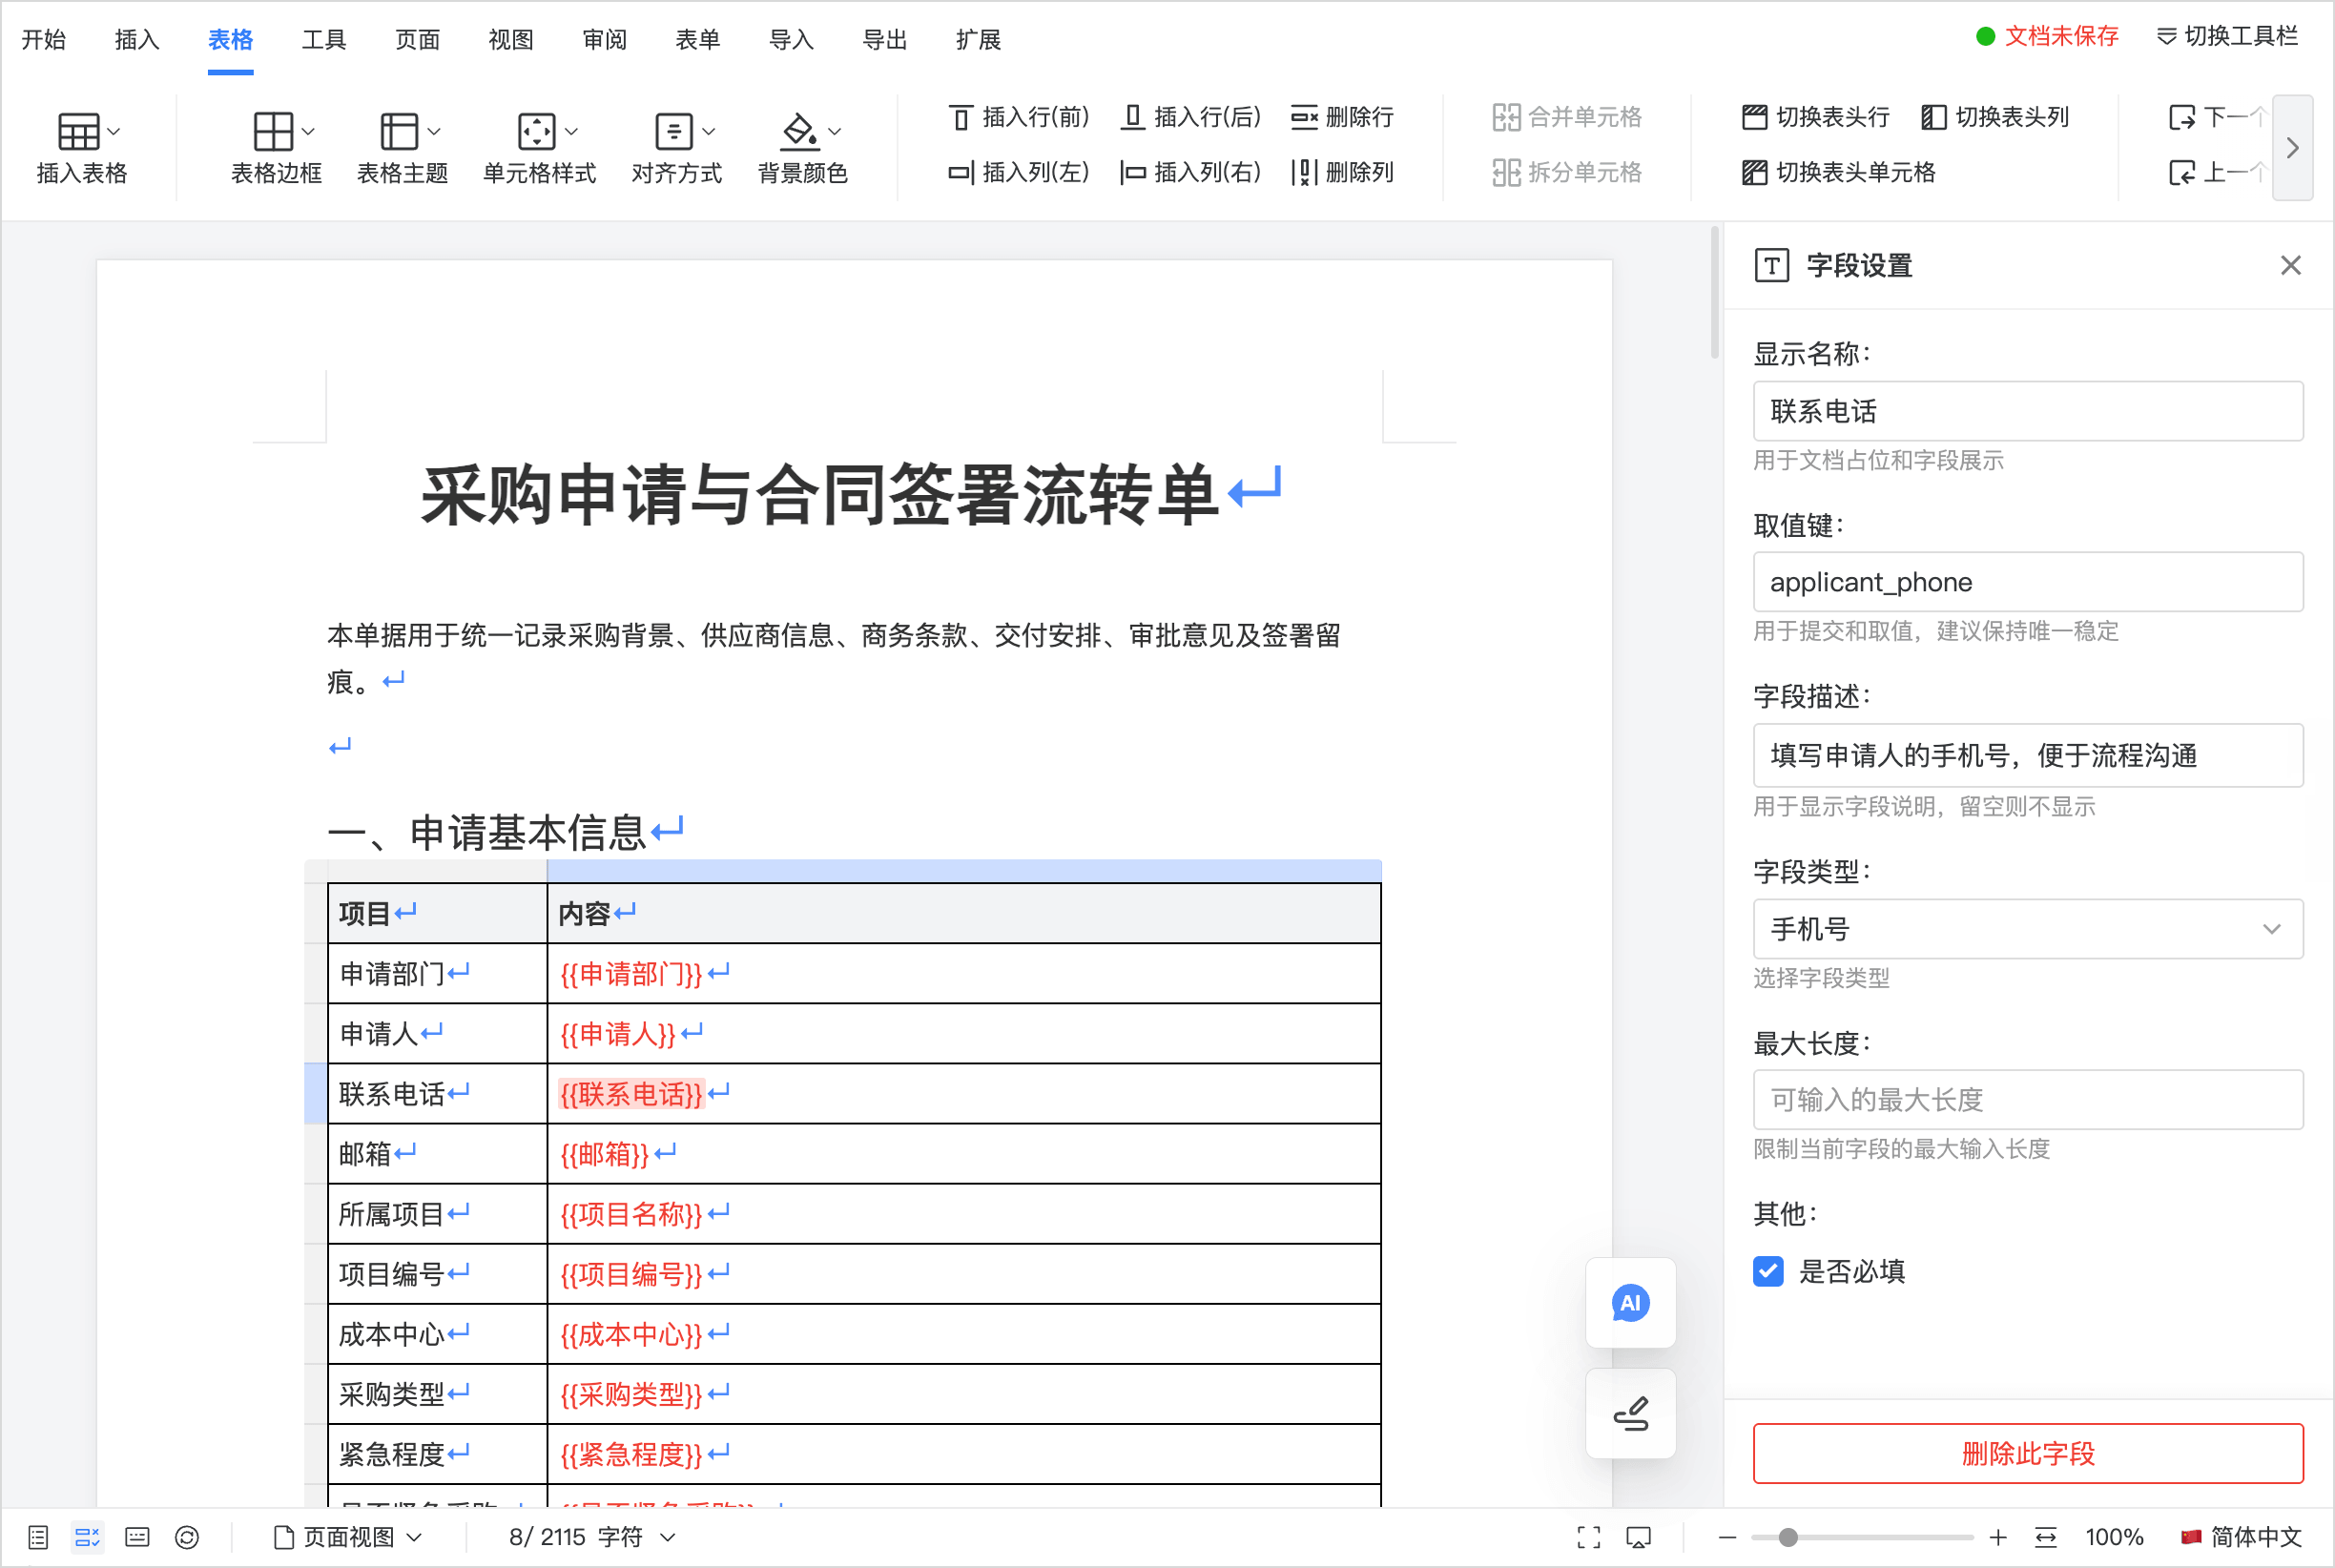Screen dimensions: 2335x1568
Task: Switch to the Tools (工具) tab
Action: click(x=324, y=39)
